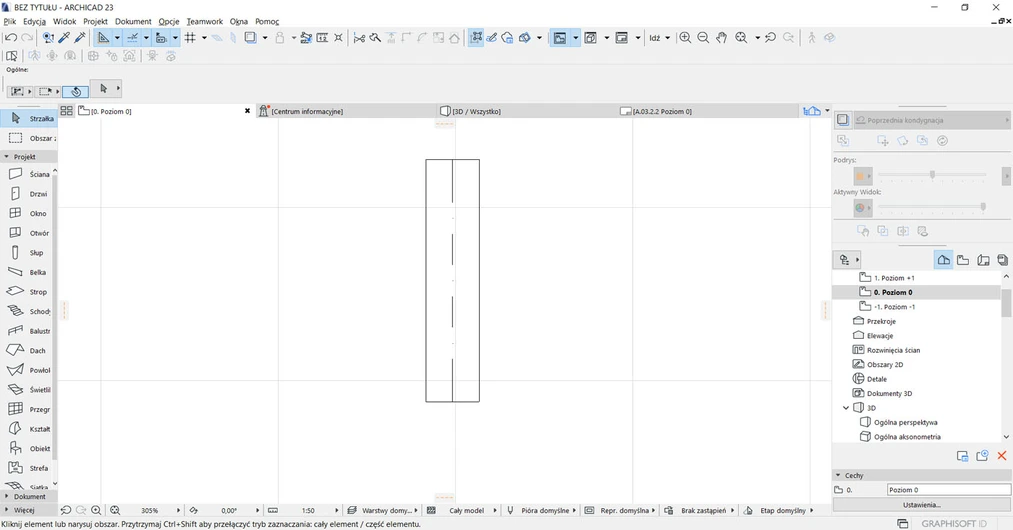Image resolution: width=1013 pixels, height=530 pixels.
Task: Open the Teamwork menu
Action: [205, 21]
